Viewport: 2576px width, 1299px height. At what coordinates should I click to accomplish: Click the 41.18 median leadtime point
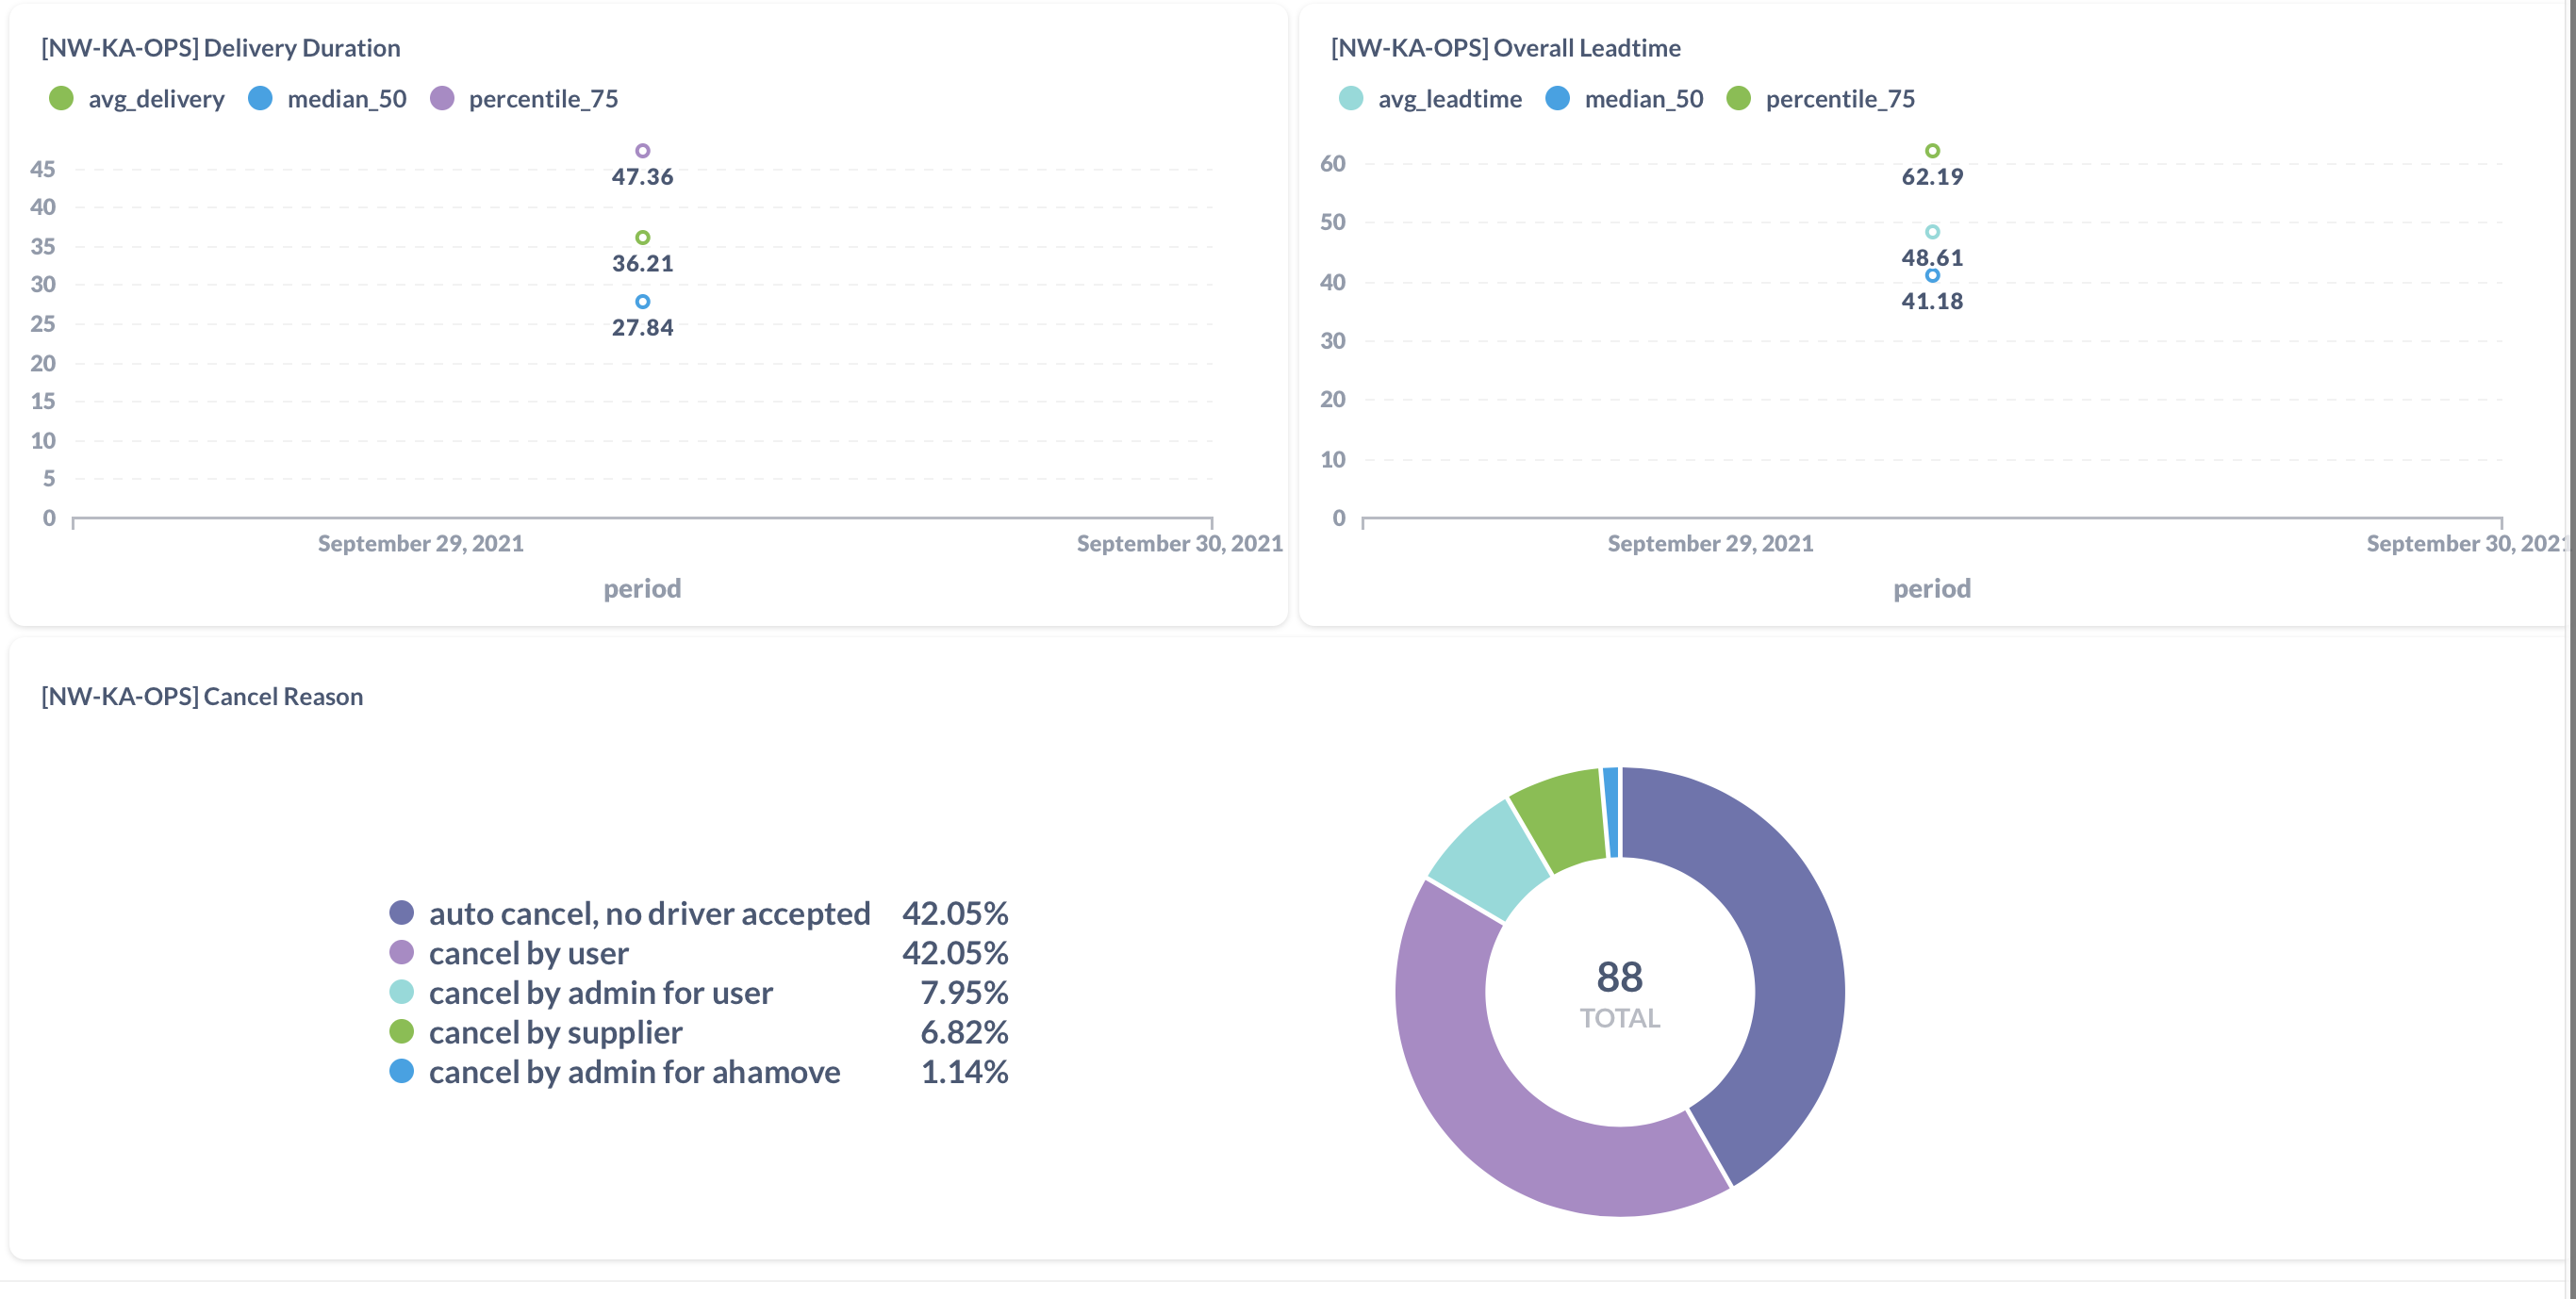click(x=1932, y=276)
